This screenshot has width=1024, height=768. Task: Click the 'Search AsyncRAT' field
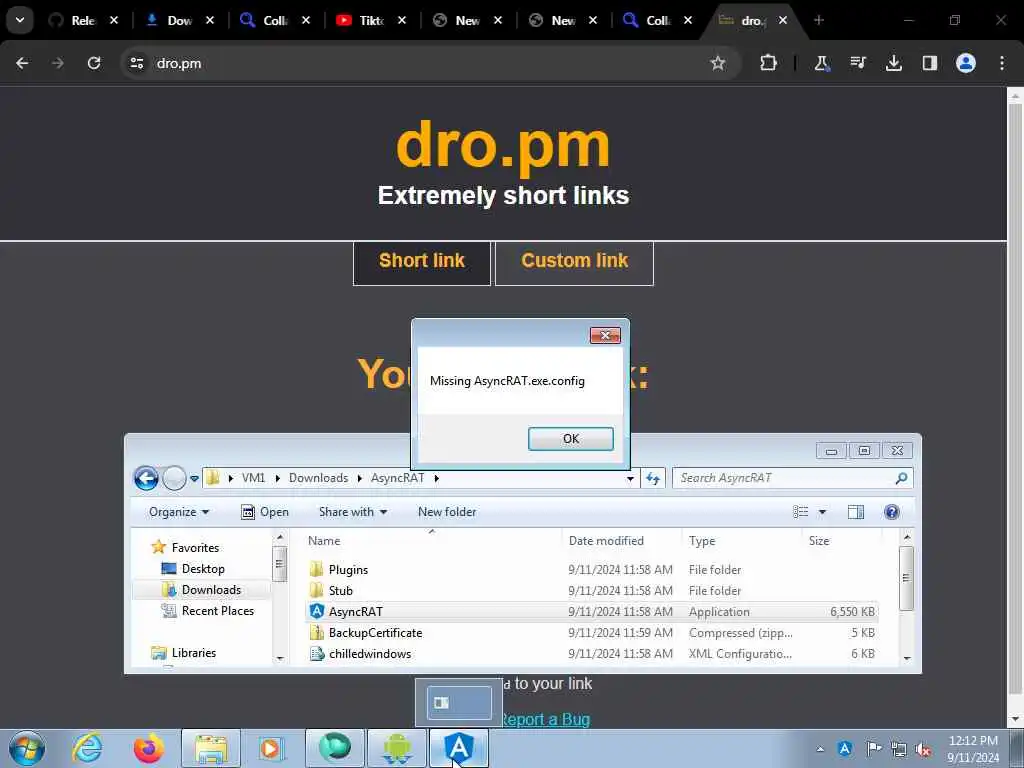[792, 478]
